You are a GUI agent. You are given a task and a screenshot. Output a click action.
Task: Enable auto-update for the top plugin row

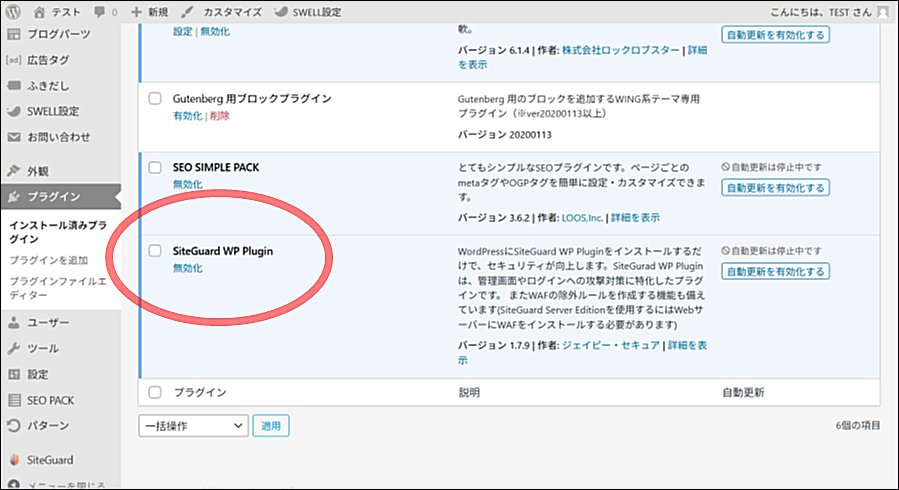pos(775,35)
